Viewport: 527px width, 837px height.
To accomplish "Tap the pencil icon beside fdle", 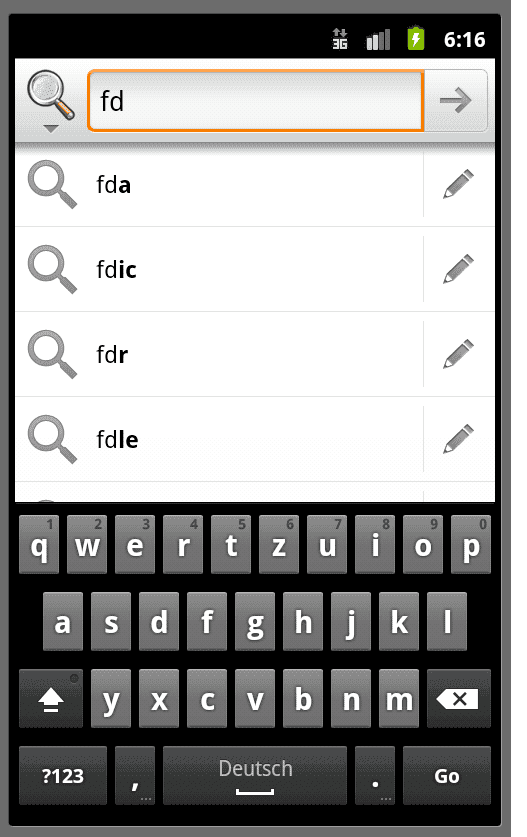I will (x=459, y=439).
